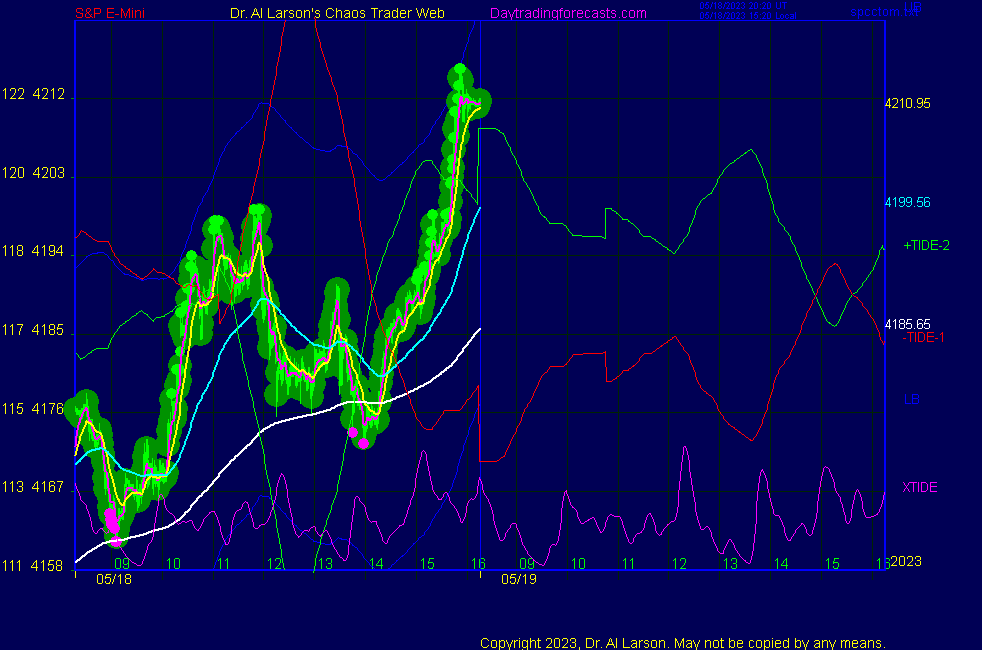The width and height of the screenshot is (982, 650).
Task: Click the '05/18' date label
Action: (x=114, y=579)
